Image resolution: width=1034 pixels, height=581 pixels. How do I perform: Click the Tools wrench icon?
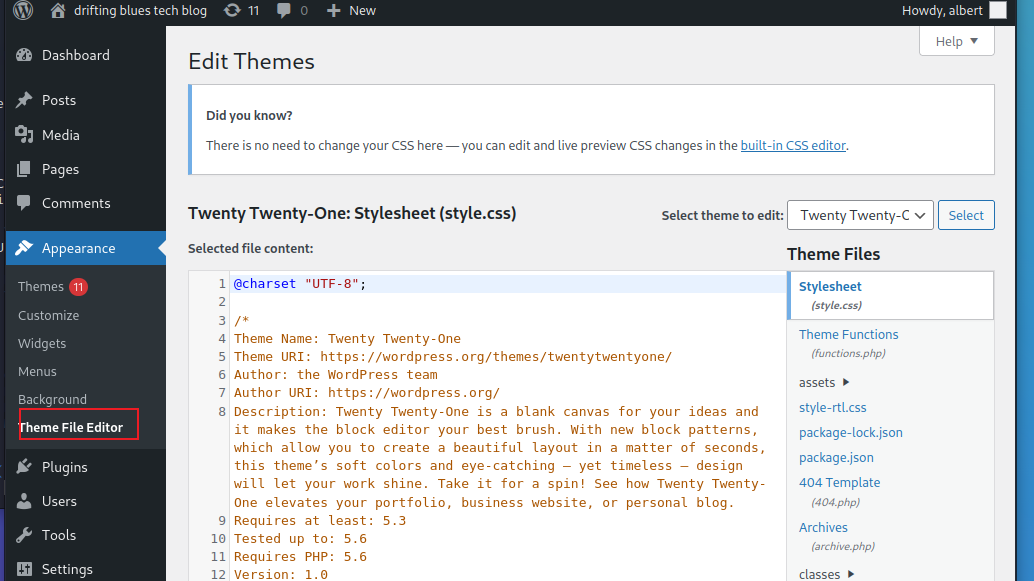[25, 535]
